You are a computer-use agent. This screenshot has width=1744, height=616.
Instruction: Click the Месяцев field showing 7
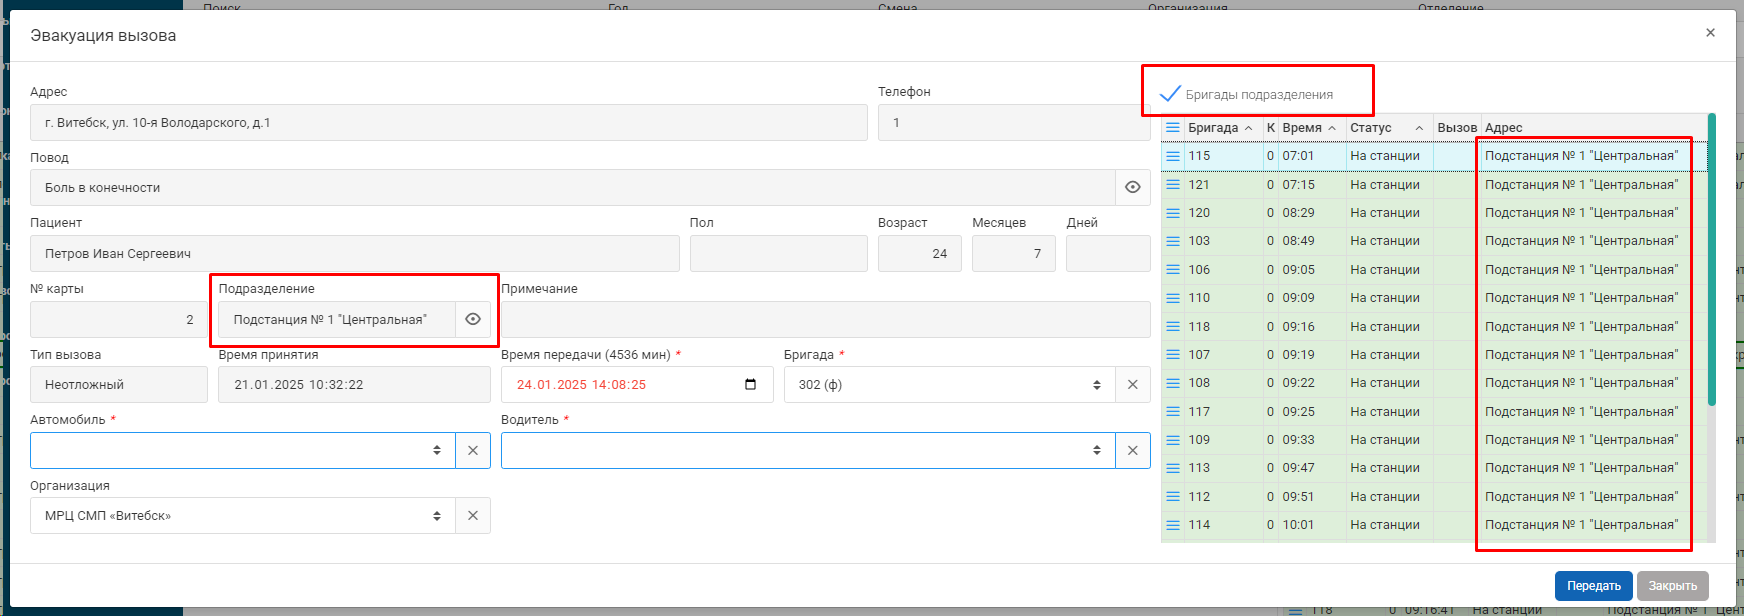[x=1014, y=254]
